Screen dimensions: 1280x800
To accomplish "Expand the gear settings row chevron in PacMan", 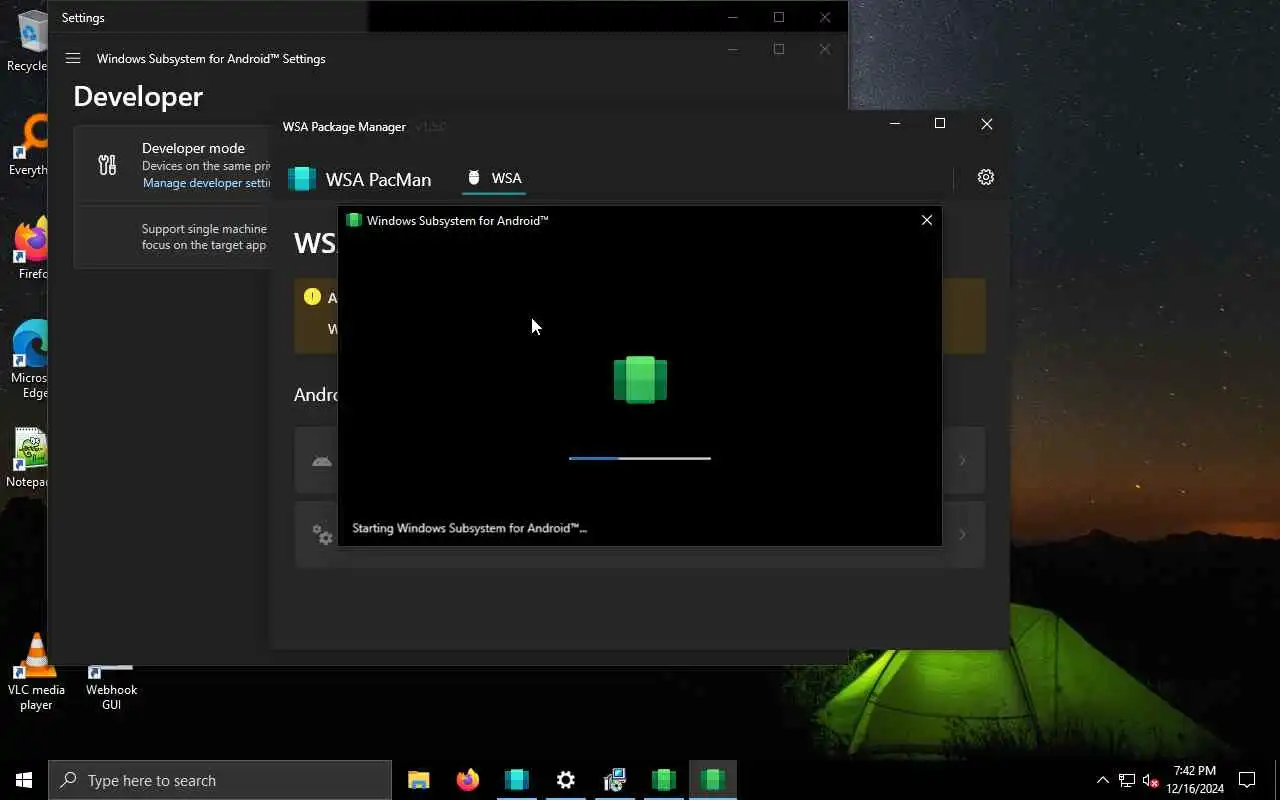I will [962, 534].
